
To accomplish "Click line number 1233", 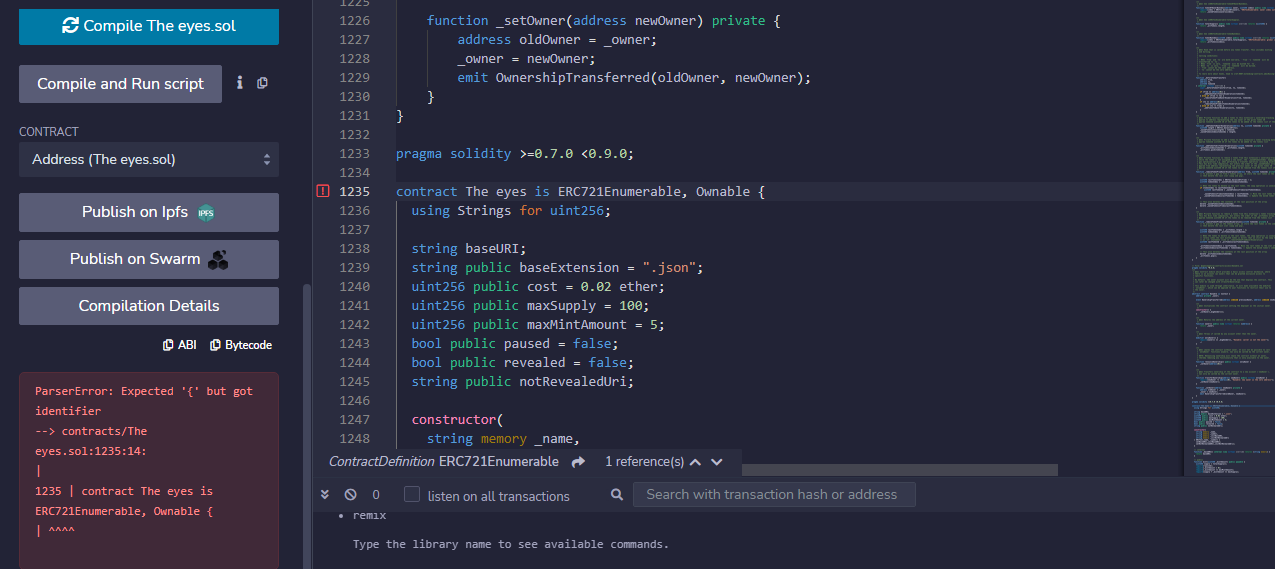I will click(x=354, y=153).
